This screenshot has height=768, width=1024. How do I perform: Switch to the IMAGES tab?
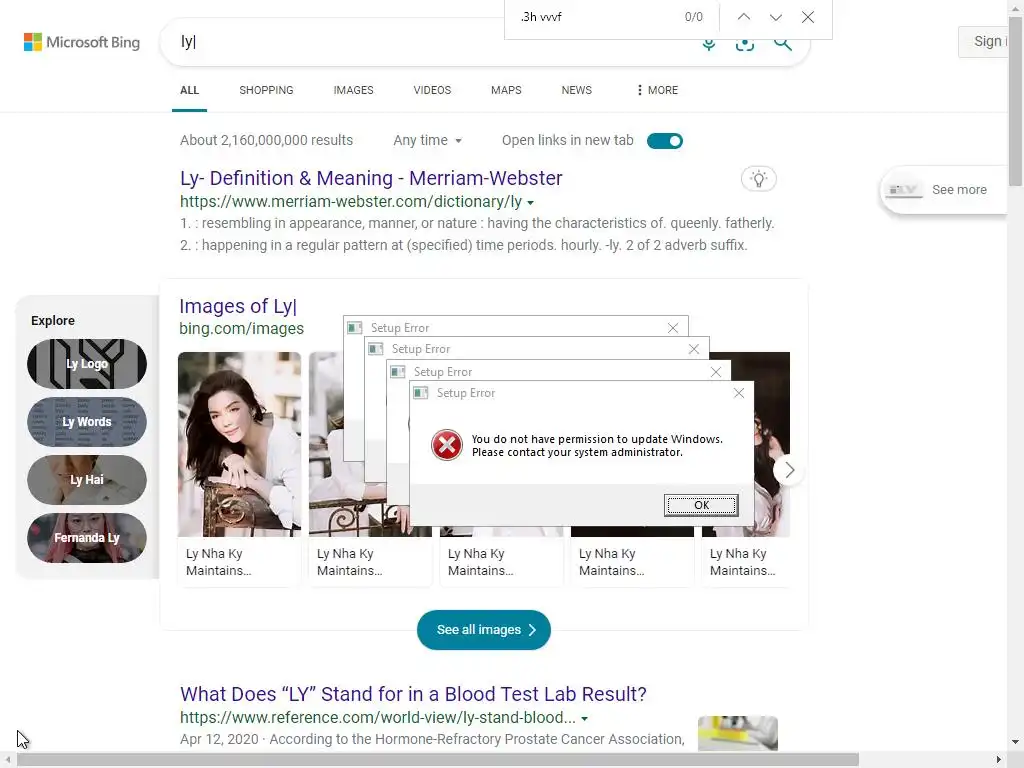coord(353,90)
